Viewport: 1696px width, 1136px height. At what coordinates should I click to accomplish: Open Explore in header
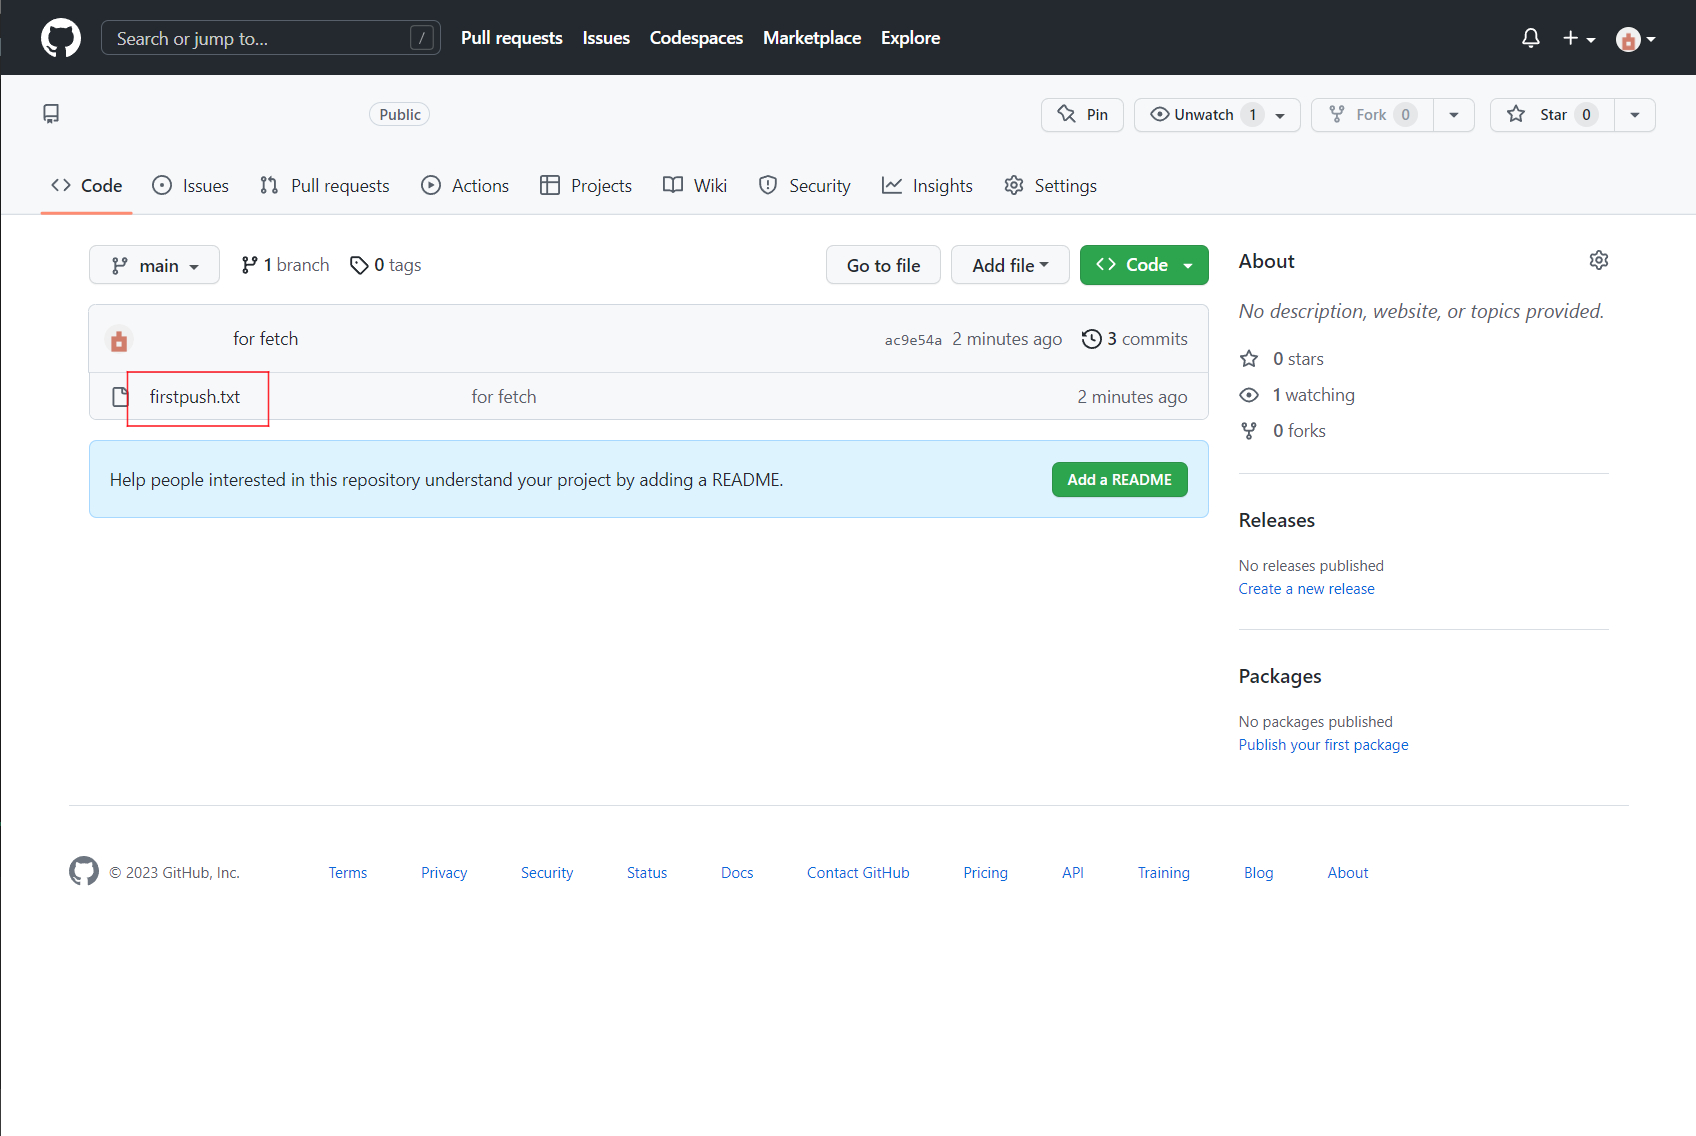(x=910, y=38)
